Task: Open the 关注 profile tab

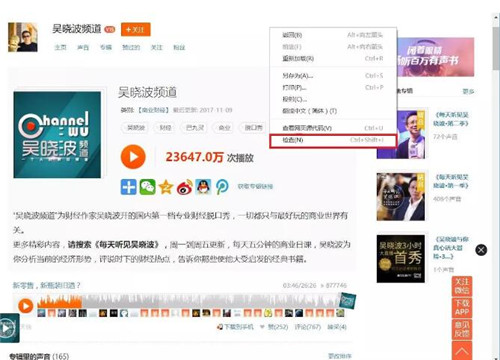Action: pos(156,47)
